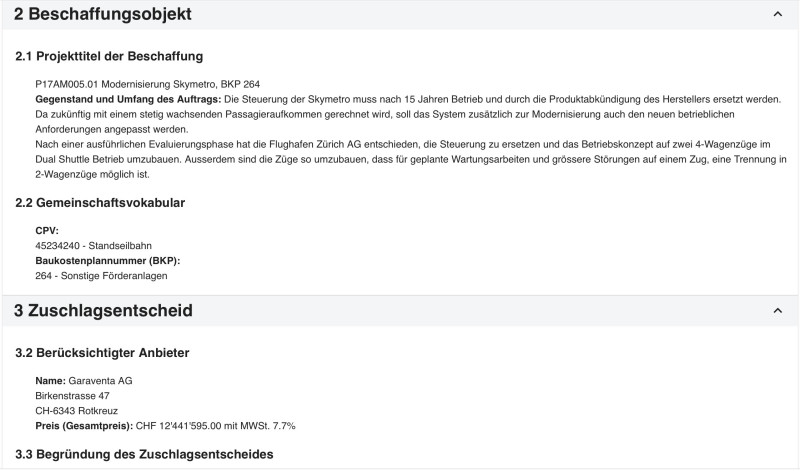Click heading '2.2 Gemeinschaftsvokabular'
Screen dimensions: 800x471
pyautogui.click(x=100, y=203)
